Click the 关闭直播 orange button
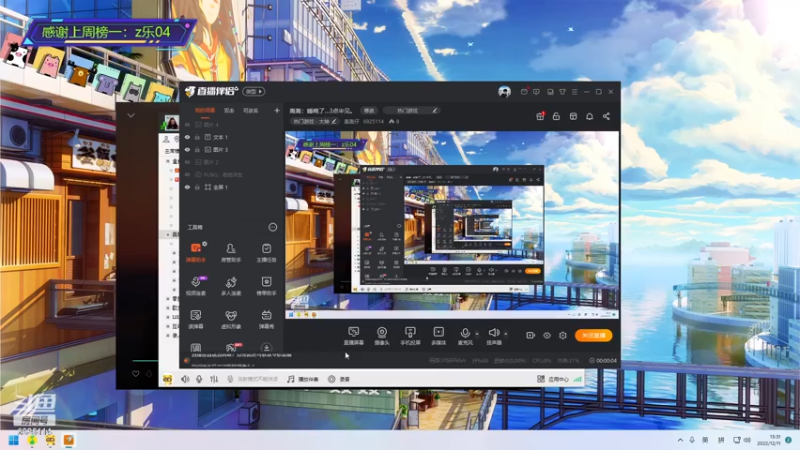 click(x=593, y=335)
